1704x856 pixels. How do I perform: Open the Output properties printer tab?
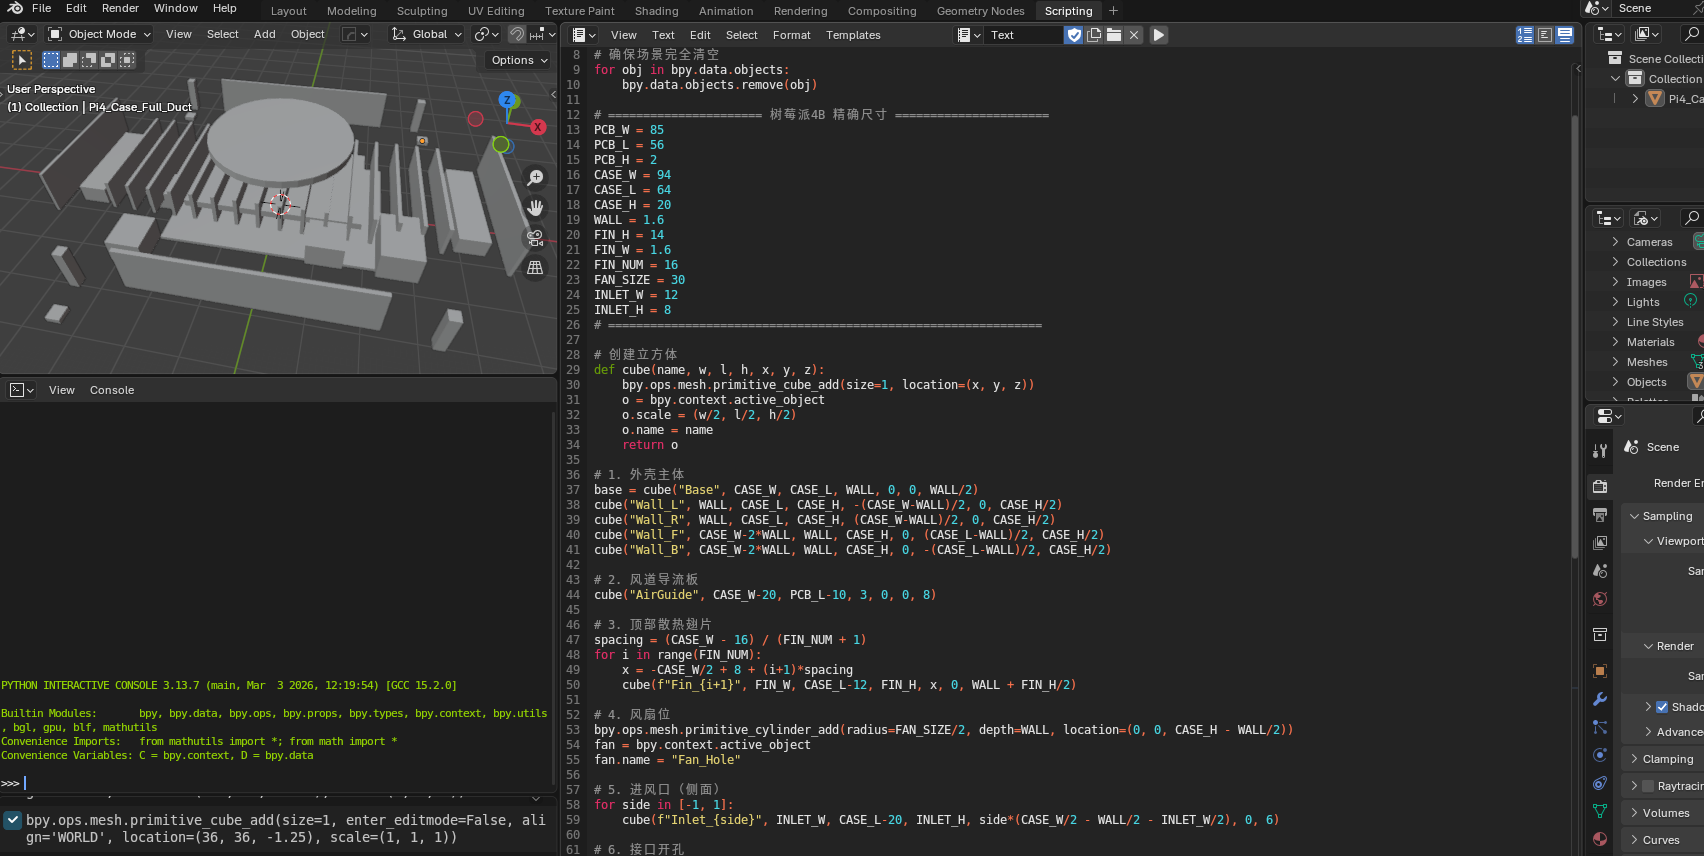(1600, 515)
